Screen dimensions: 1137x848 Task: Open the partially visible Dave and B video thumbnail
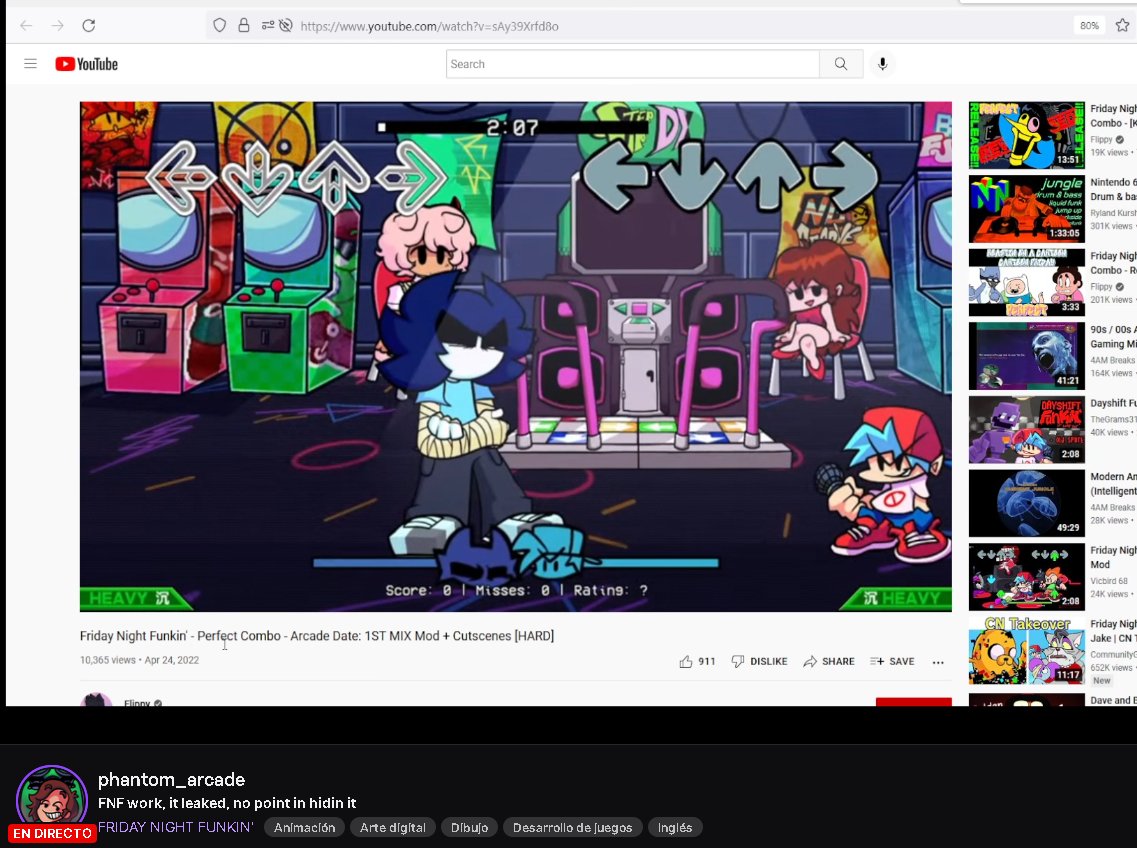[x=1027, y=699]
